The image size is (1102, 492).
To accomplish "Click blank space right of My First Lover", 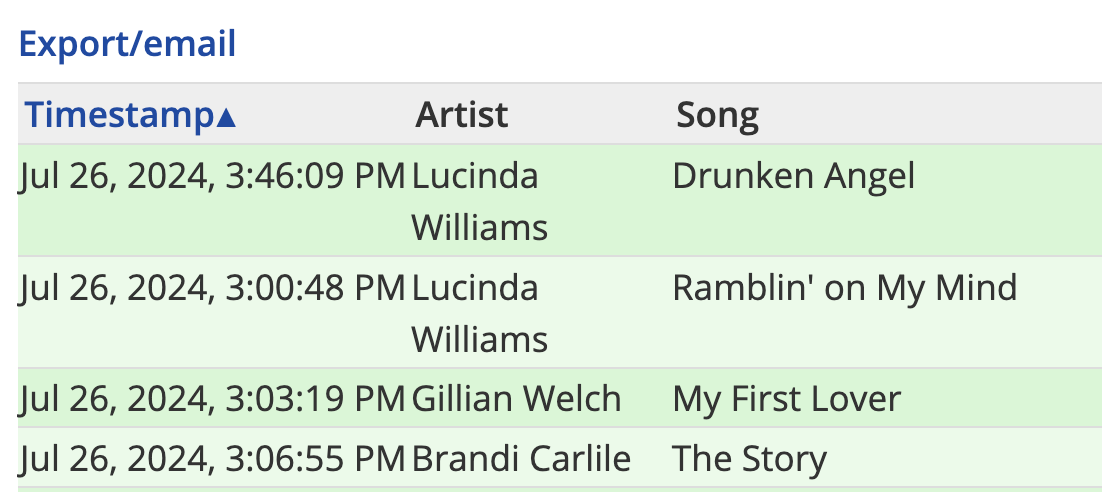I will tap(1001, 399).
